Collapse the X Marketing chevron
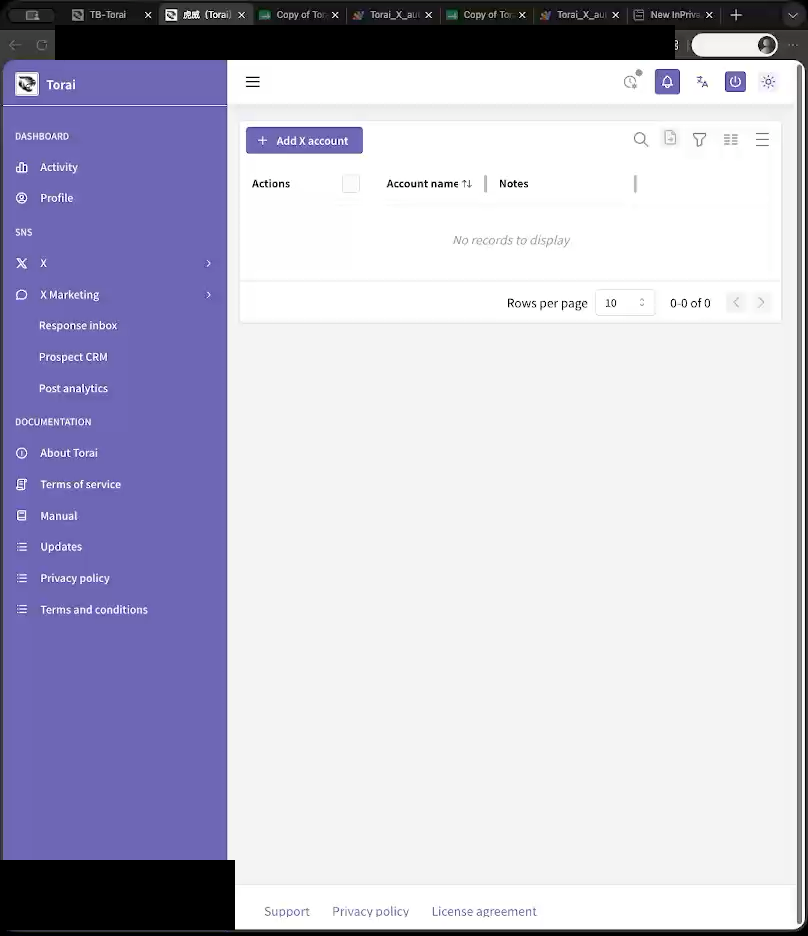Viewport: 808px width, 936px height. (208, 295)
